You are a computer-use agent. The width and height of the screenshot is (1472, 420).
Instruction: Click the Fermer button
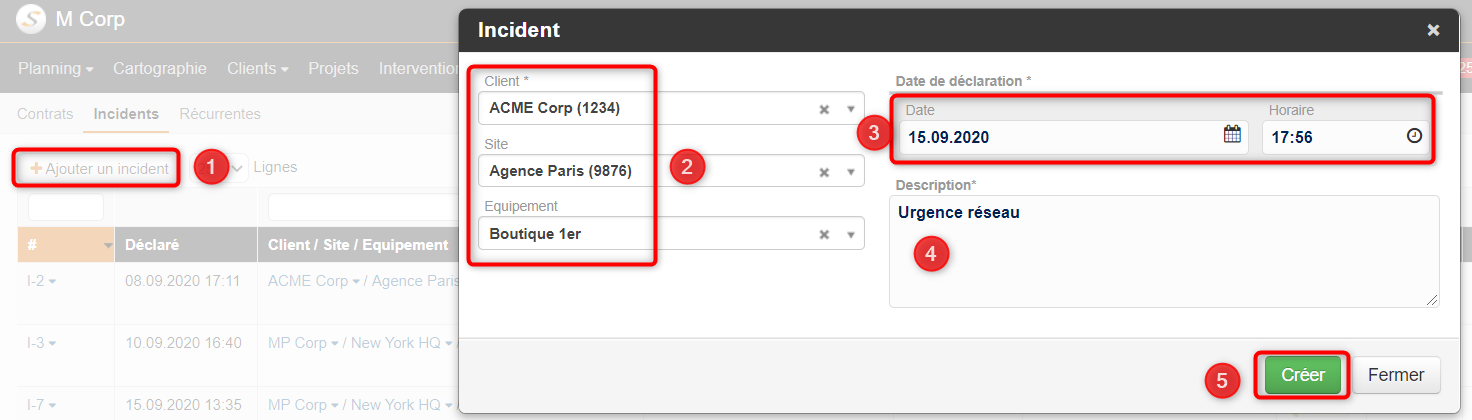1396,375
